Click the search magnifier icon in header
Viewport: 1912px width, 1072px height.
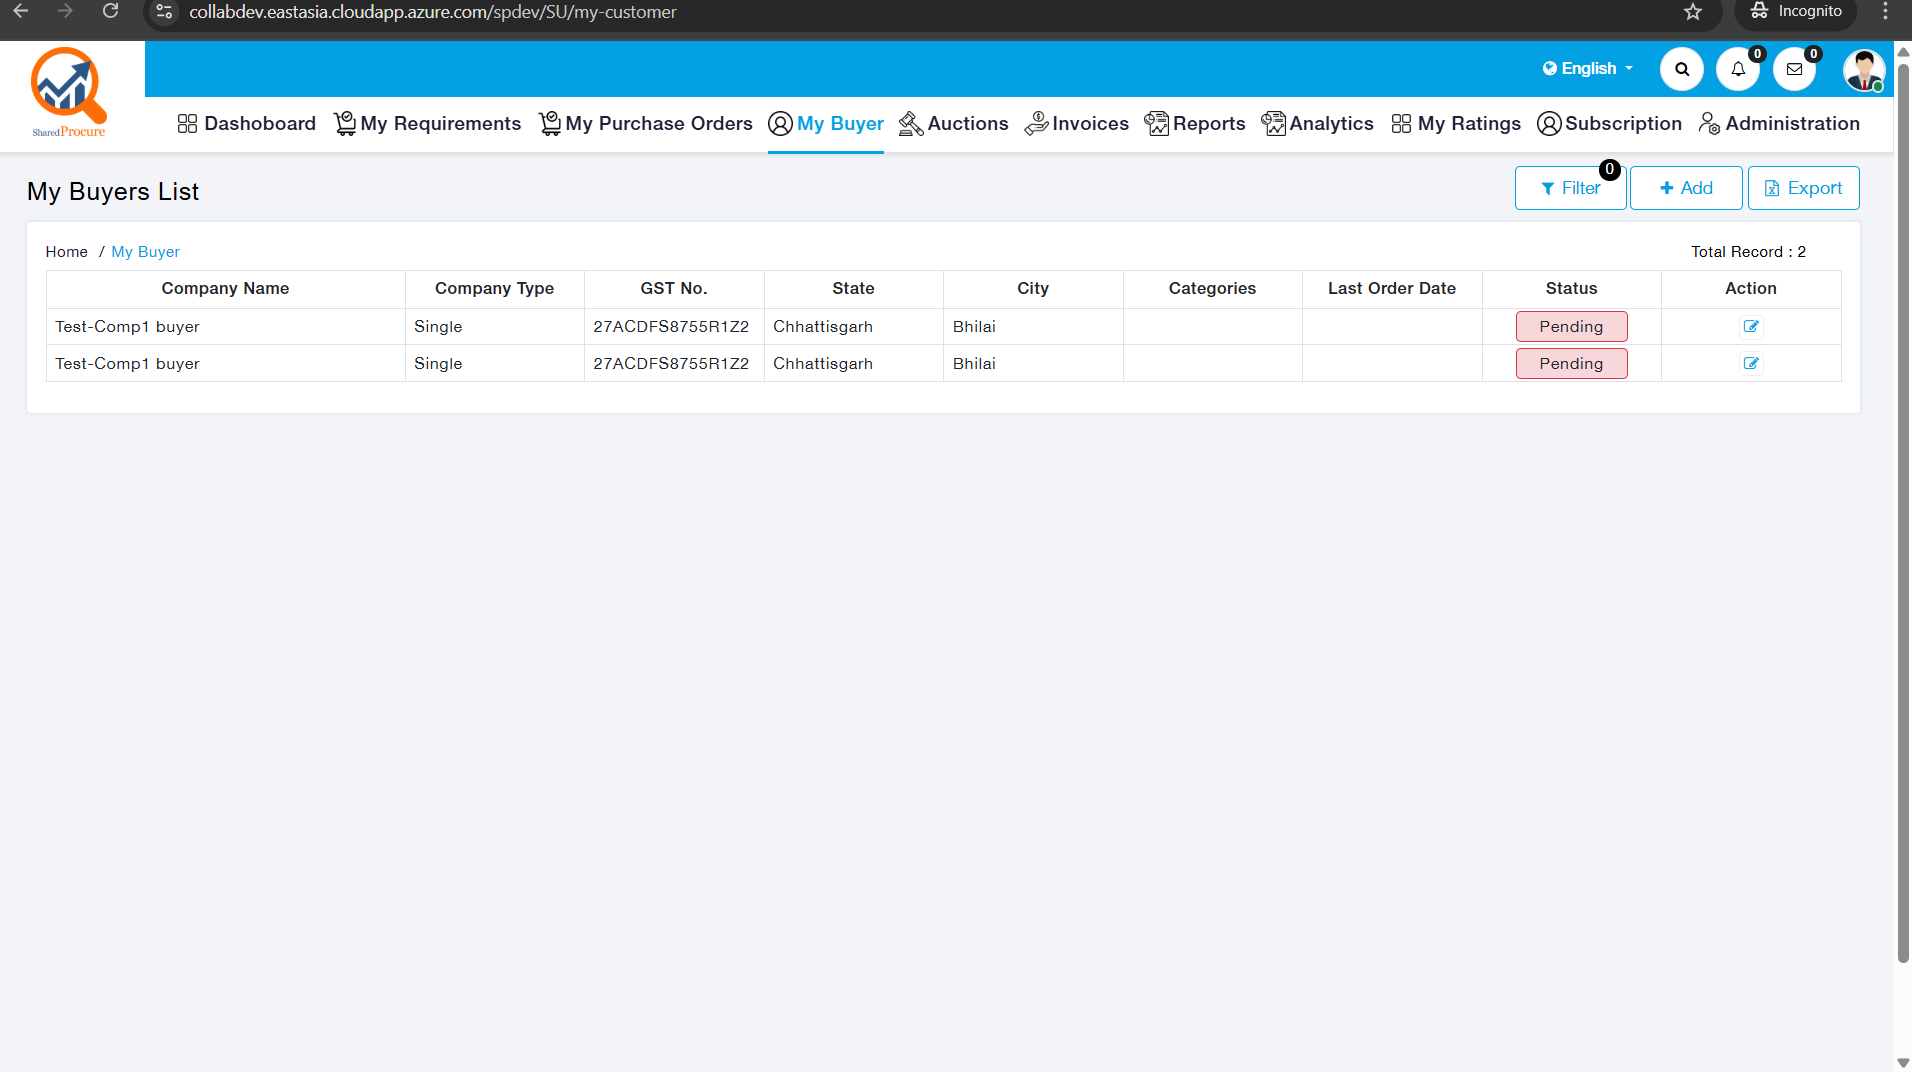[x=1681, y=69]
